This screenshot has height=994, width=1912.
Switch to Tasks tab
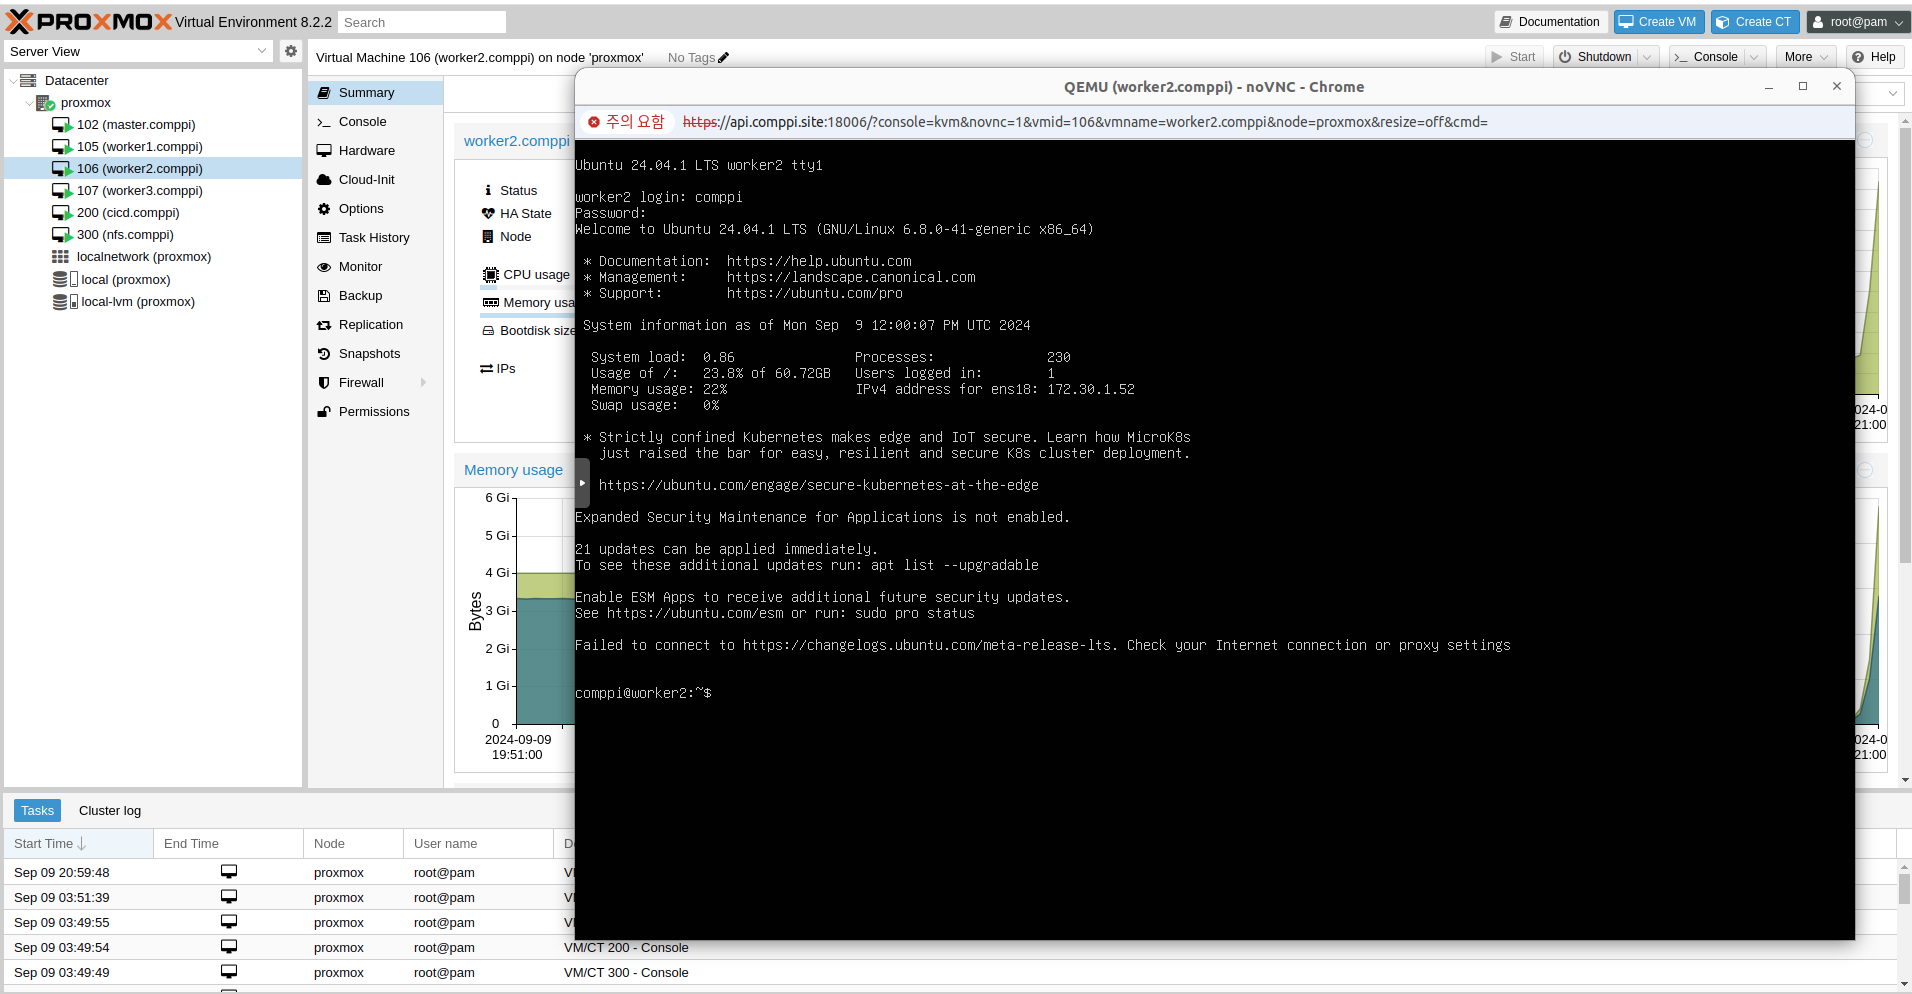coord(38,811)
